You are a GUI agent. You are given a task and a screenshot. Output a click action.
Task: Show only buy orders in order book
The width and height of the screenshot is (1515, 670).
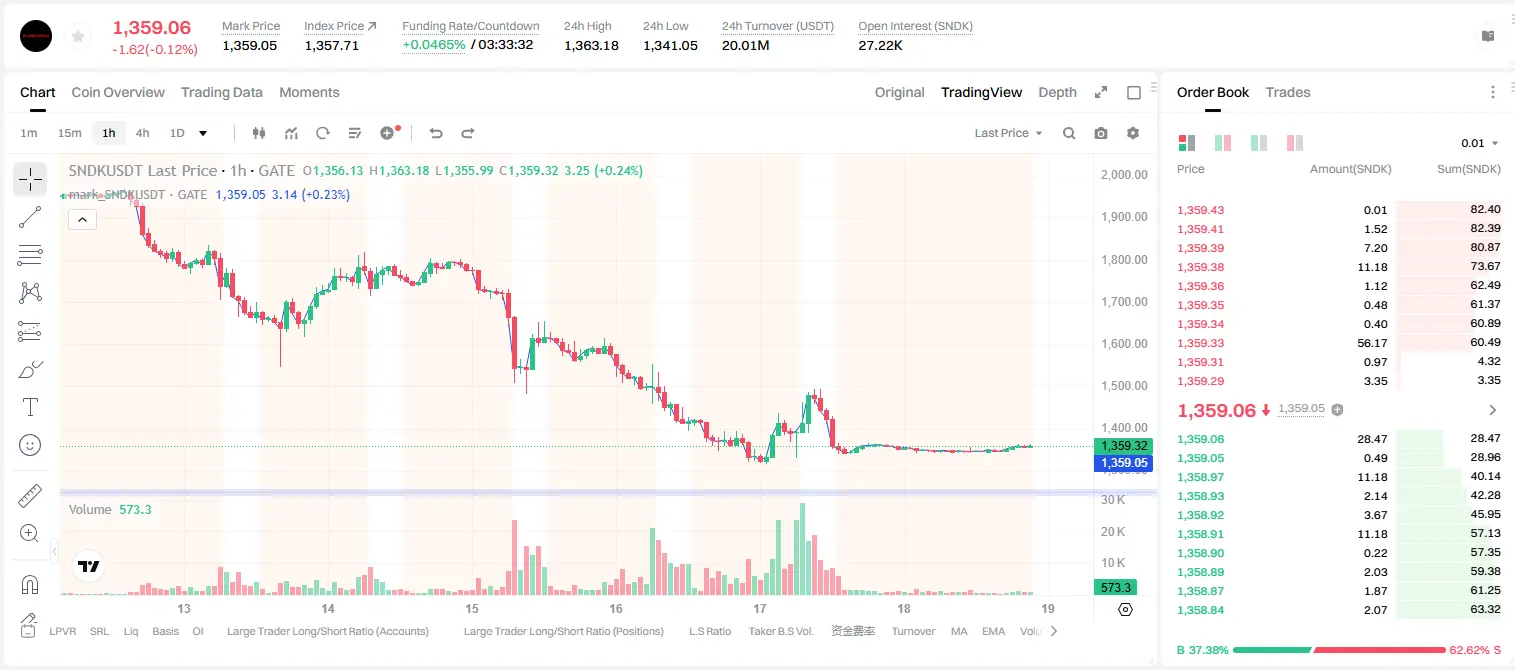(1259, 143)
